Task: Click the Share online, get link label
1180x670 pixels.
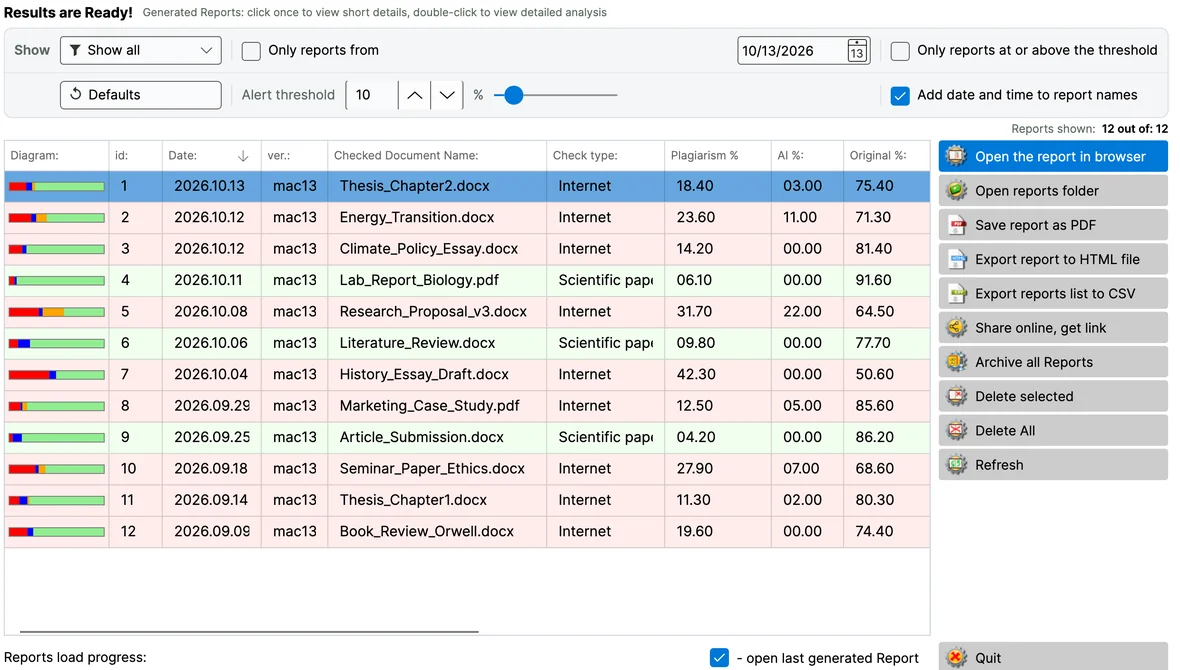Action: tap(1040, 327)
